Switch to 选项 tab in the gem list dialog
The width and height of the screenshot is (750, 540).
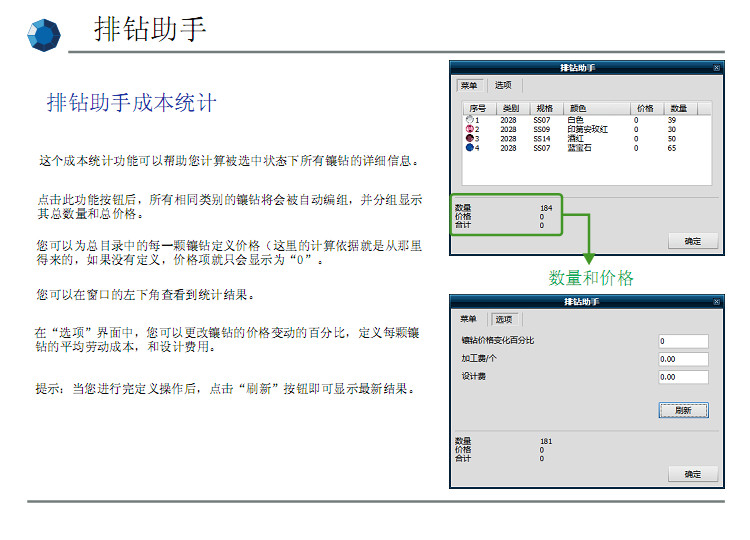(503, 86)
